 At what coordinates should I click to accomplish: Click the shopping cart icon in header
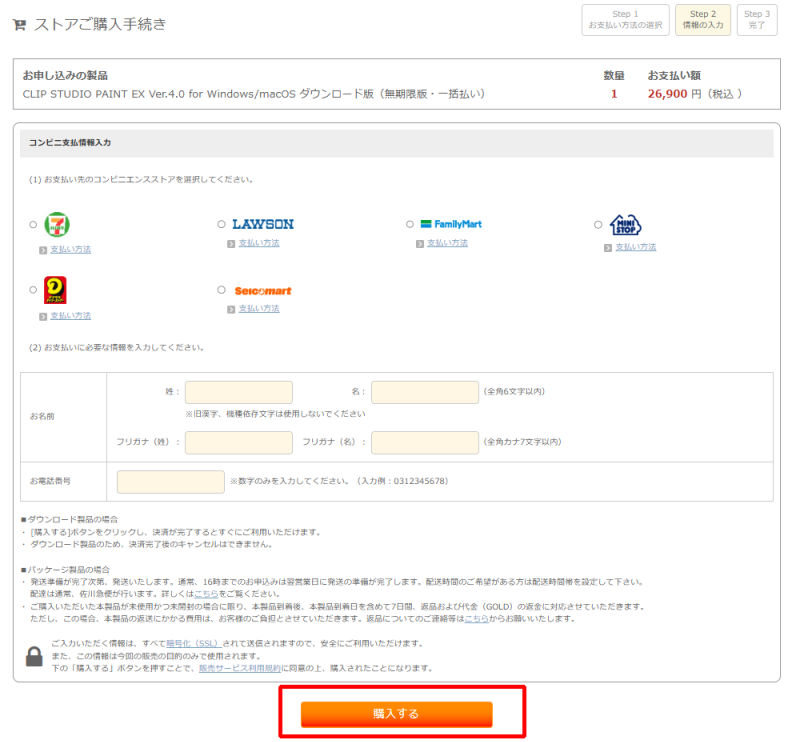click(19, 24)
